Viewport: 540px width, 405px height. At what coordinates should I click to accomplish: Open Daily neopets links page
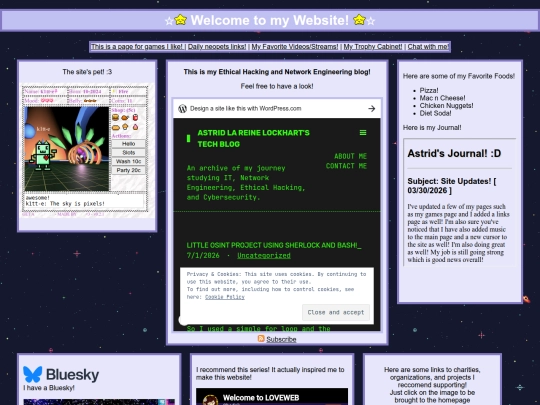(217, 46)
